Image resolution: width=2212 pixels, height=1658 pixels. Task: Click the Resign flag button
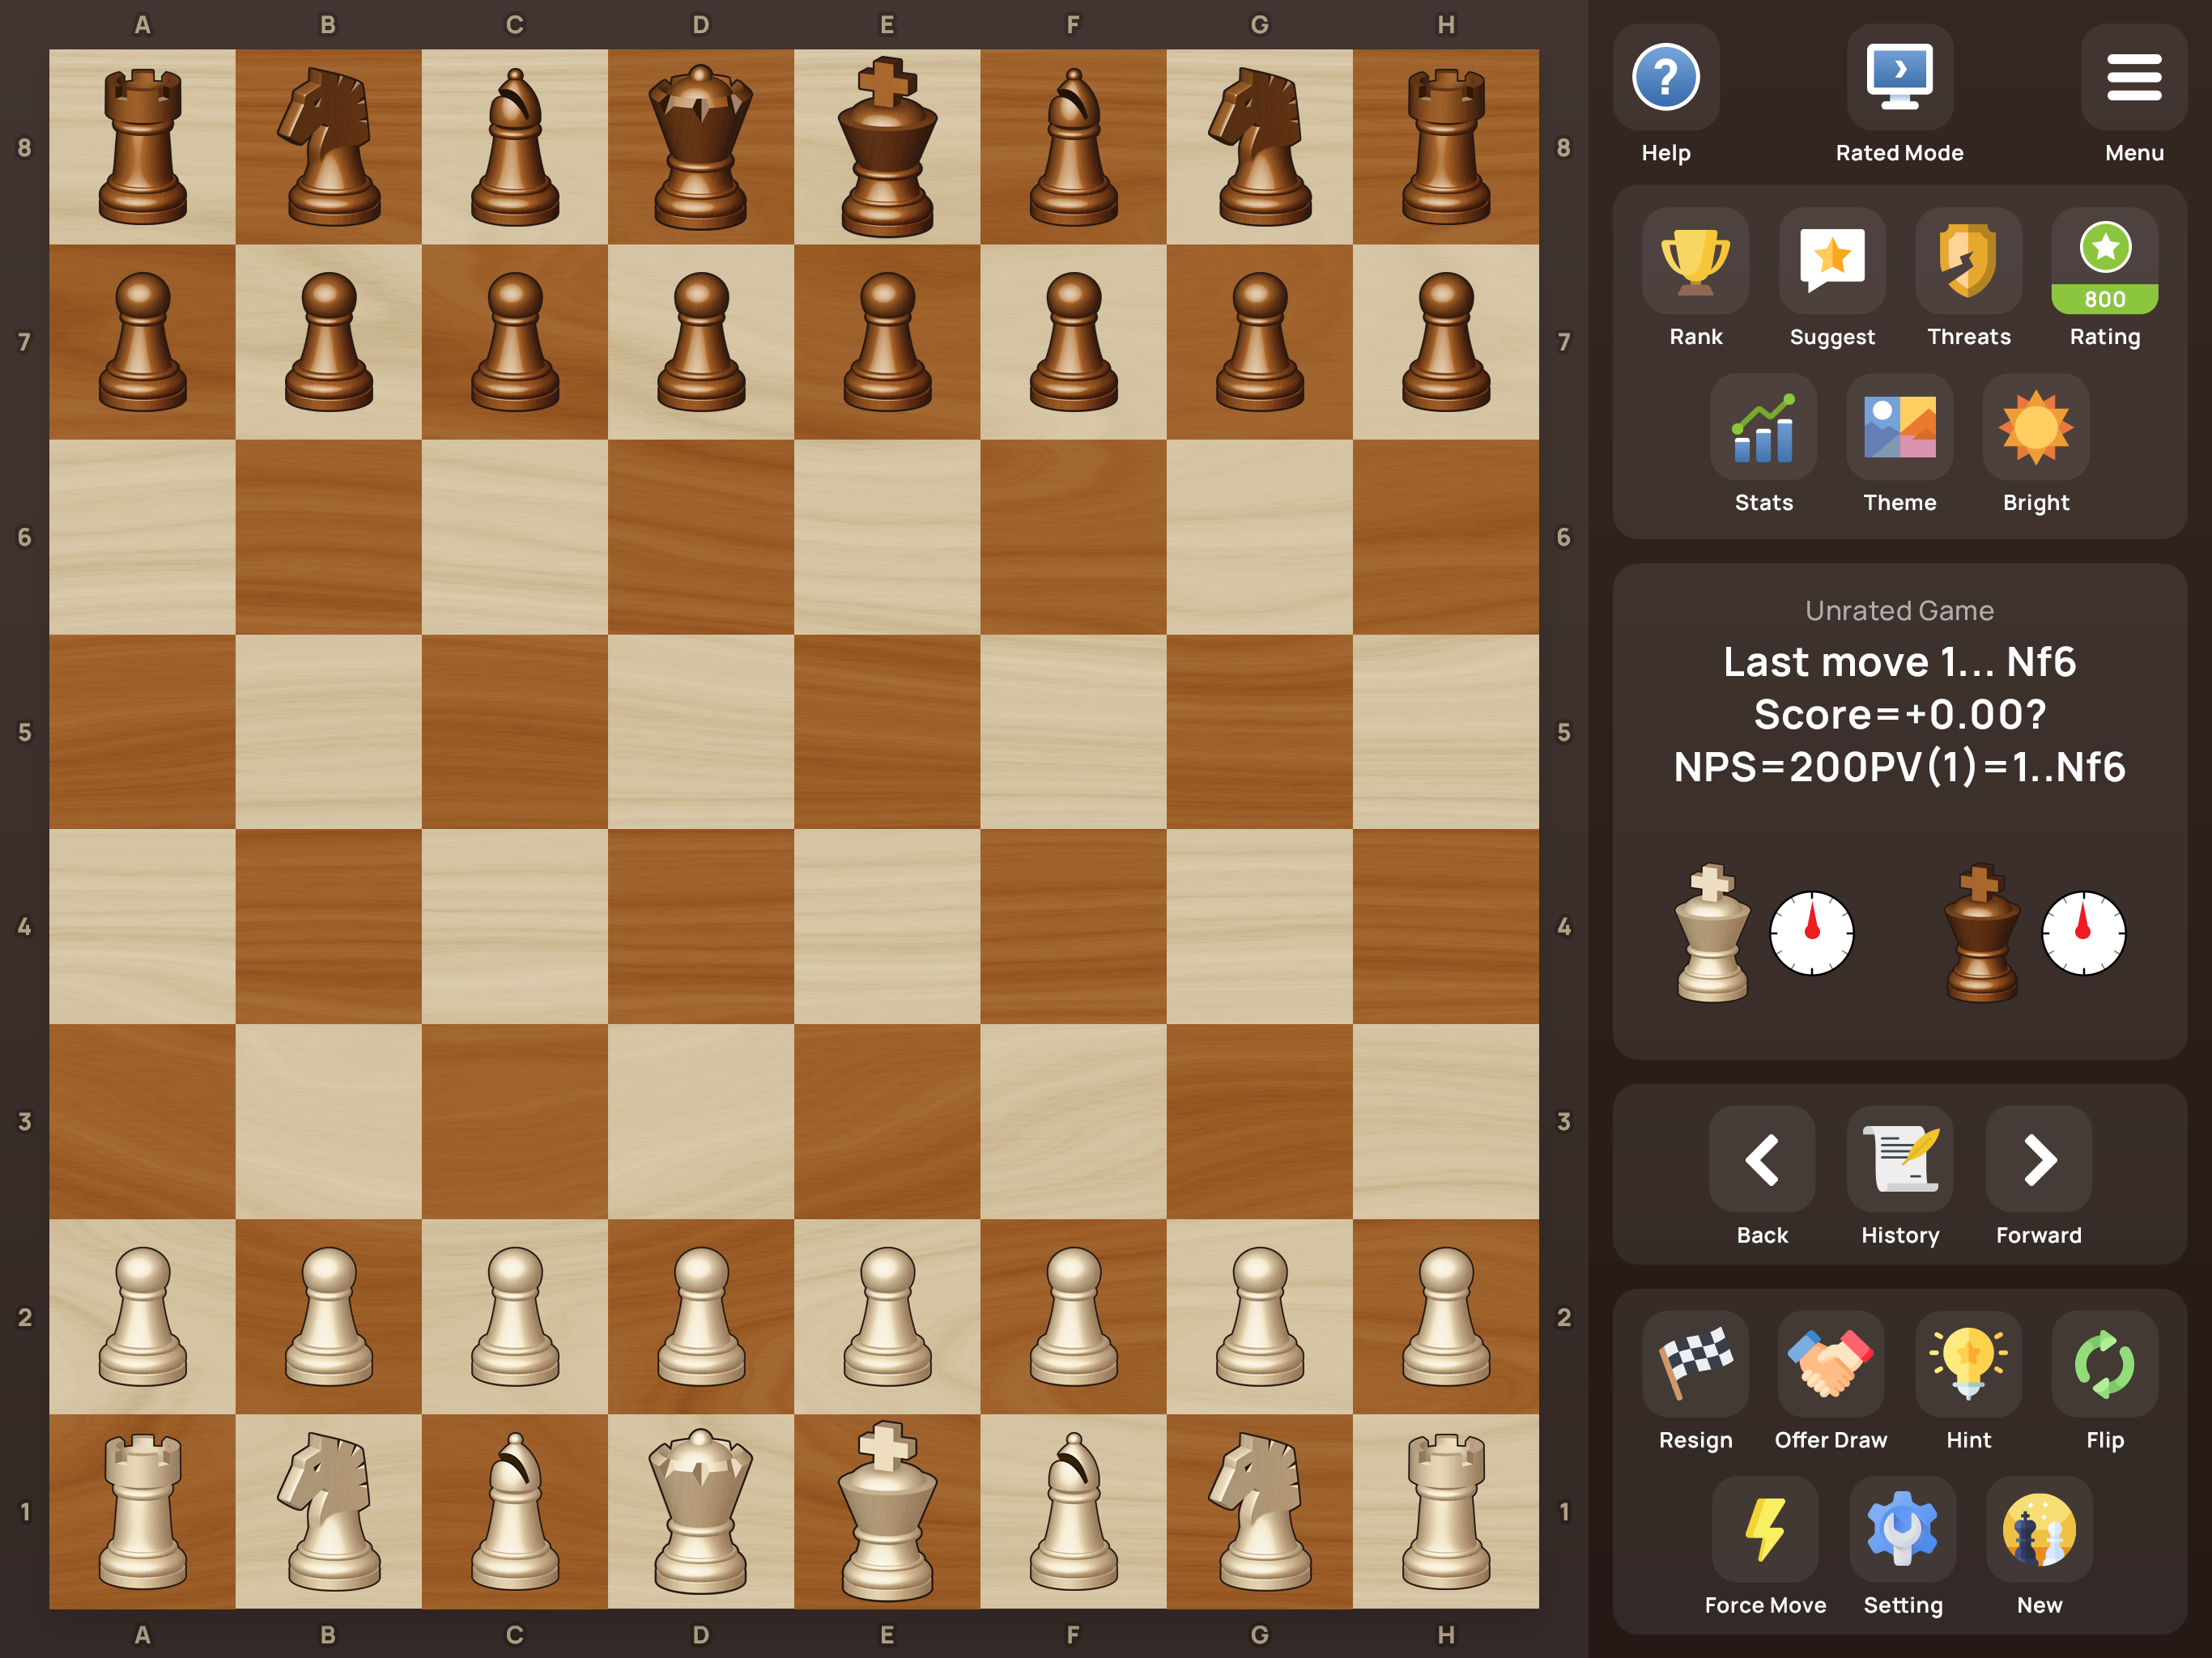1695,1364
